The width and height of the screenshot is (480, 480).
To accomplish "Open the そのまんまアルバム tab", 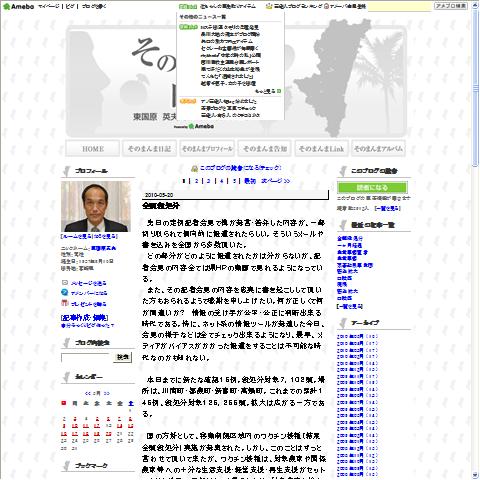I will click(378, 149).
